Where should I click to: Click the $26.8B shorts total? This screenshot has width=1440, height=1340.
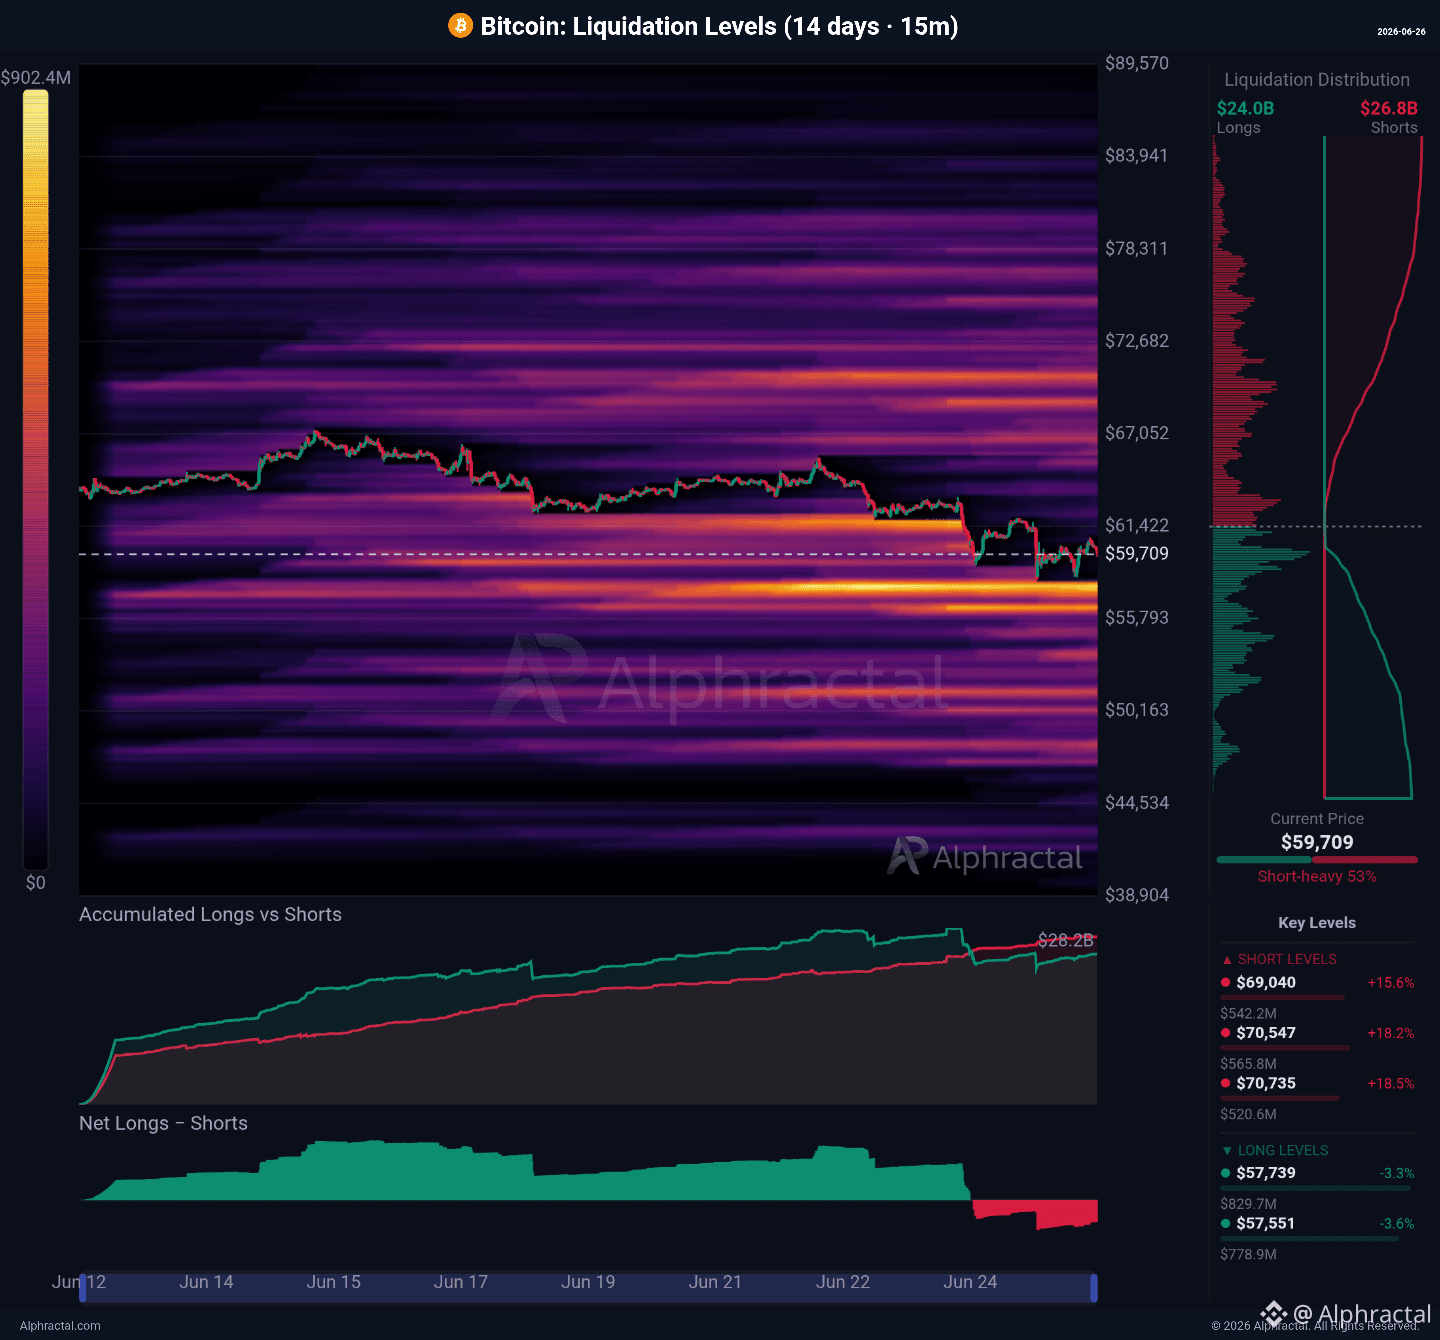point(1389,108)
